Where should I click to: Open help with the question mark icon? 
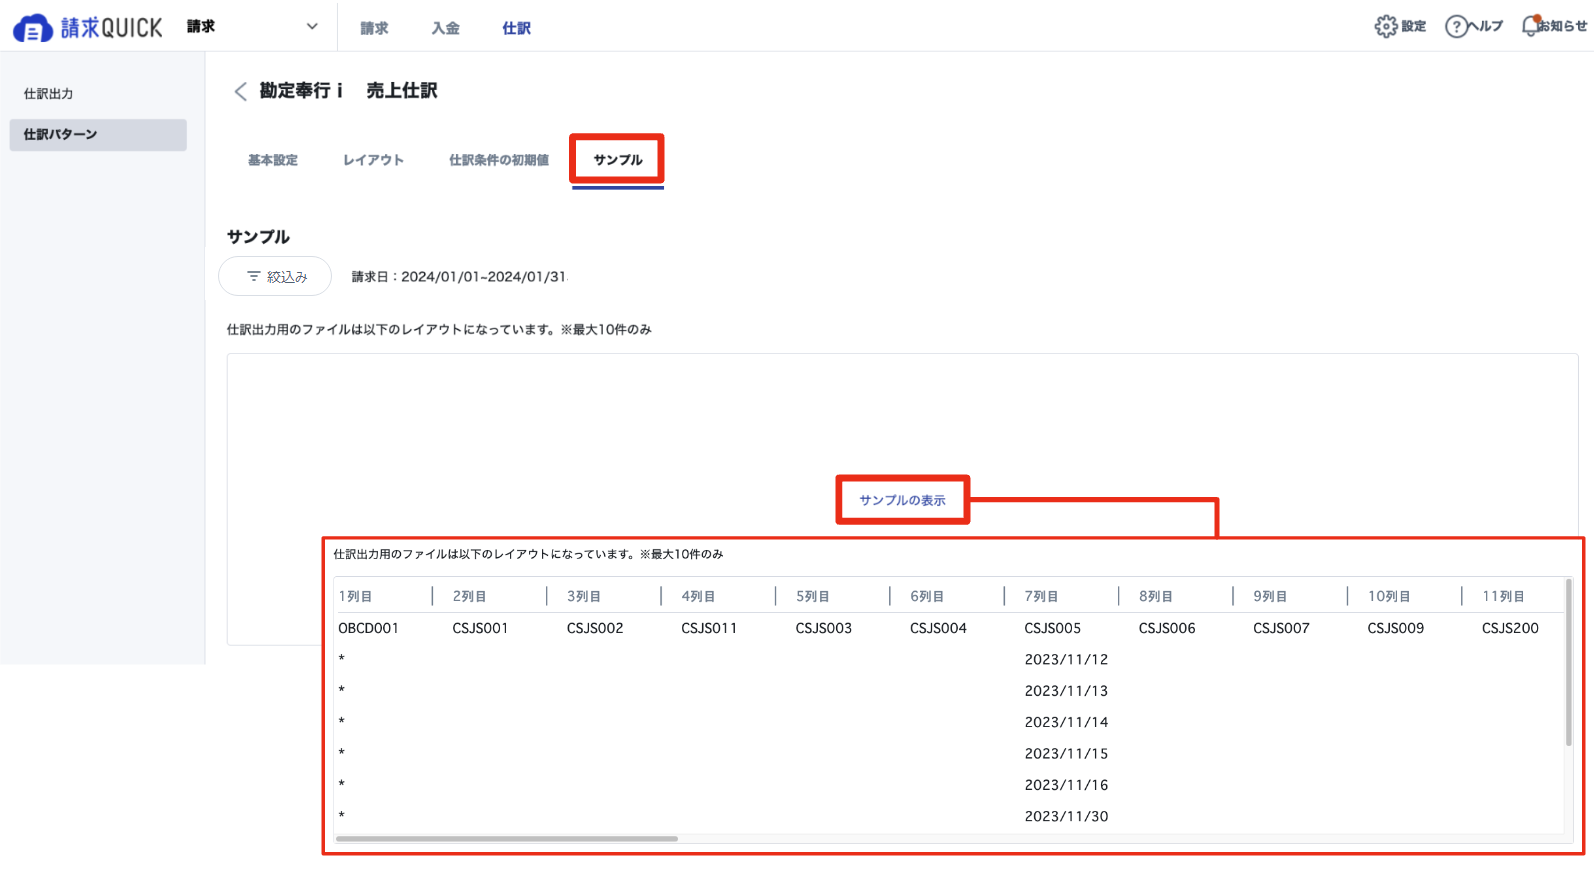coord(1456,26)
